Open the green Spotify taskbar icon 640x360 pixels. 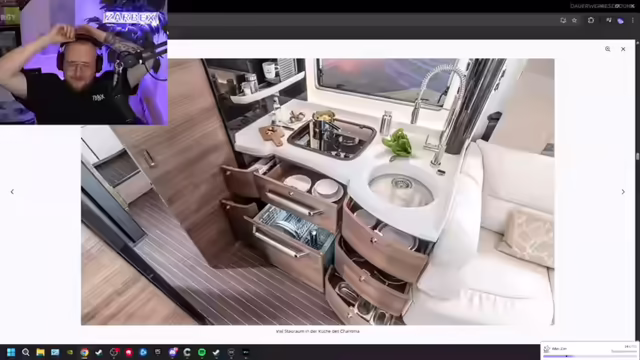click(x=202, y=352)
